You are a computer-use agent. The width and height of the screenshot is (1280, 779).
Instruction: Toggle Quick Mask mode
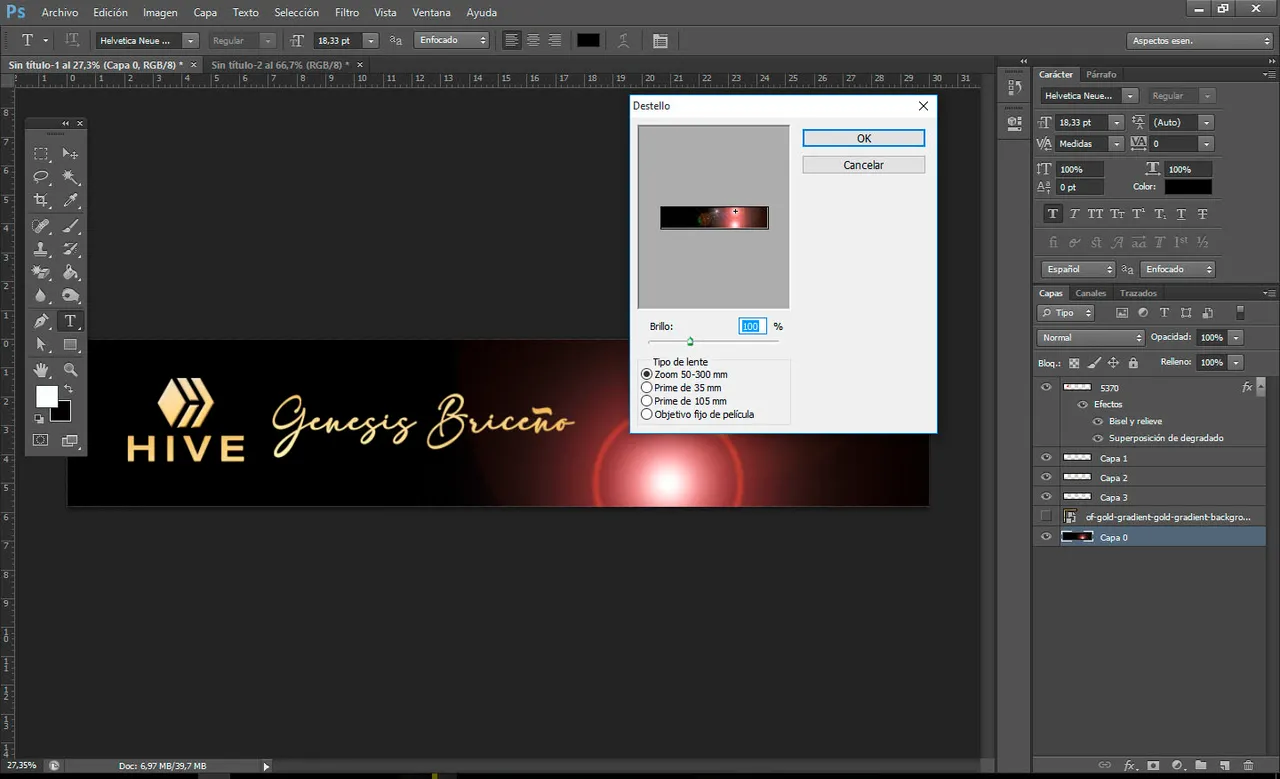41,440
